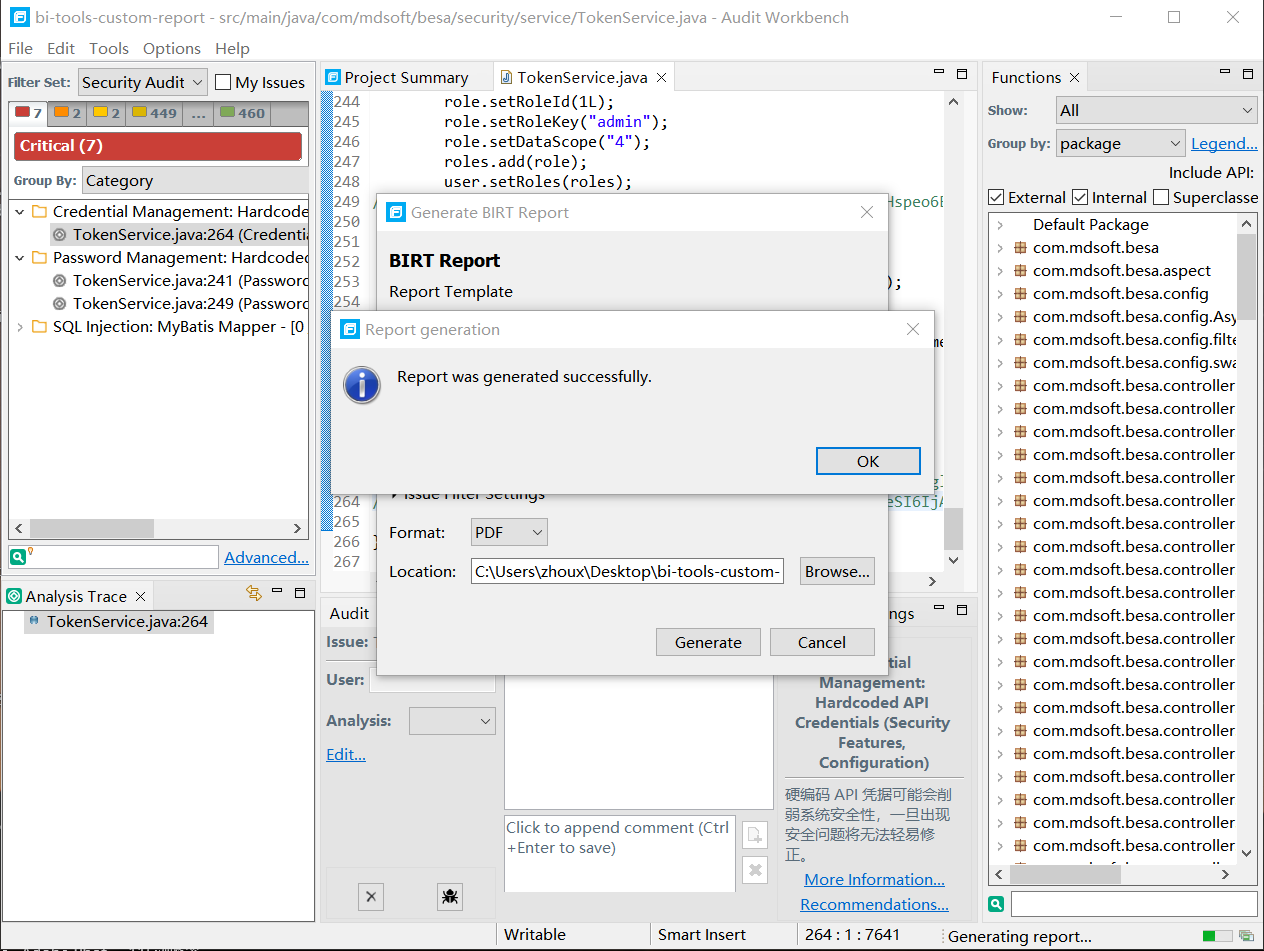Check the Superclasses API checkbox
Image resolution: width=1264 pixels, height=951 pixels.
coord(1161,197)
